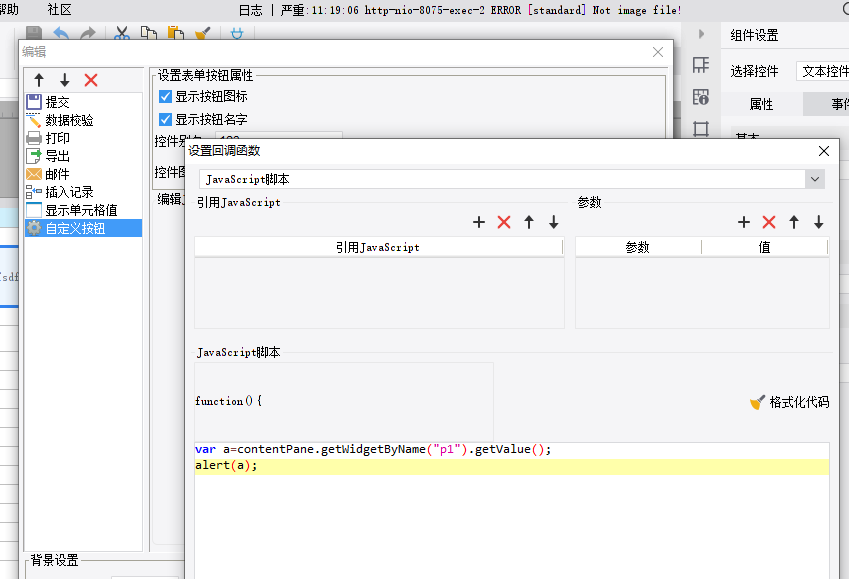The height and width of the screenshot is (579, 849).
Task: Click the Paste icon in main toolbar
Action: click(175, 34)
